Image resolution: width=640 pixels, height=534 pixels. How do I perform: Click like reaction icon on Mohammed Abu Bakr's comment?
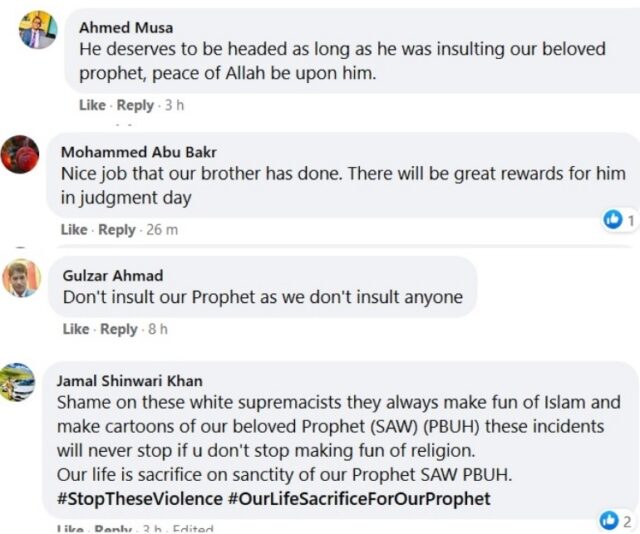pos(613,219)
